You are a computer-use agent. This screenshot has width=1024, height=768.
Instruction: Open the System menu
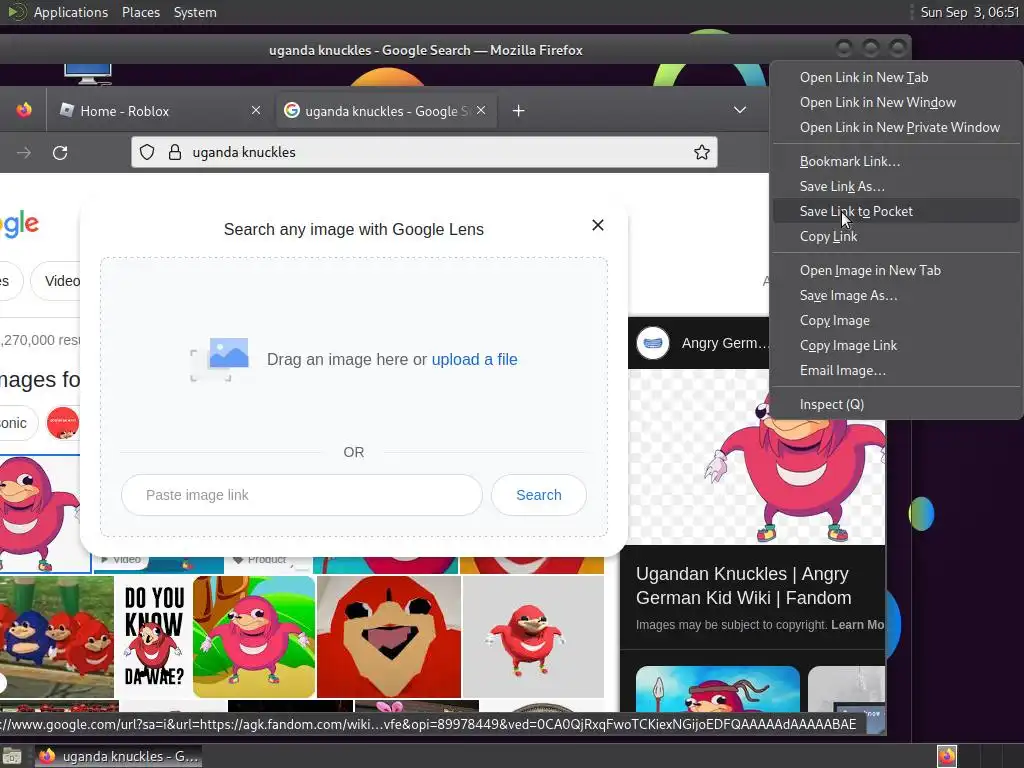[195, 12]
